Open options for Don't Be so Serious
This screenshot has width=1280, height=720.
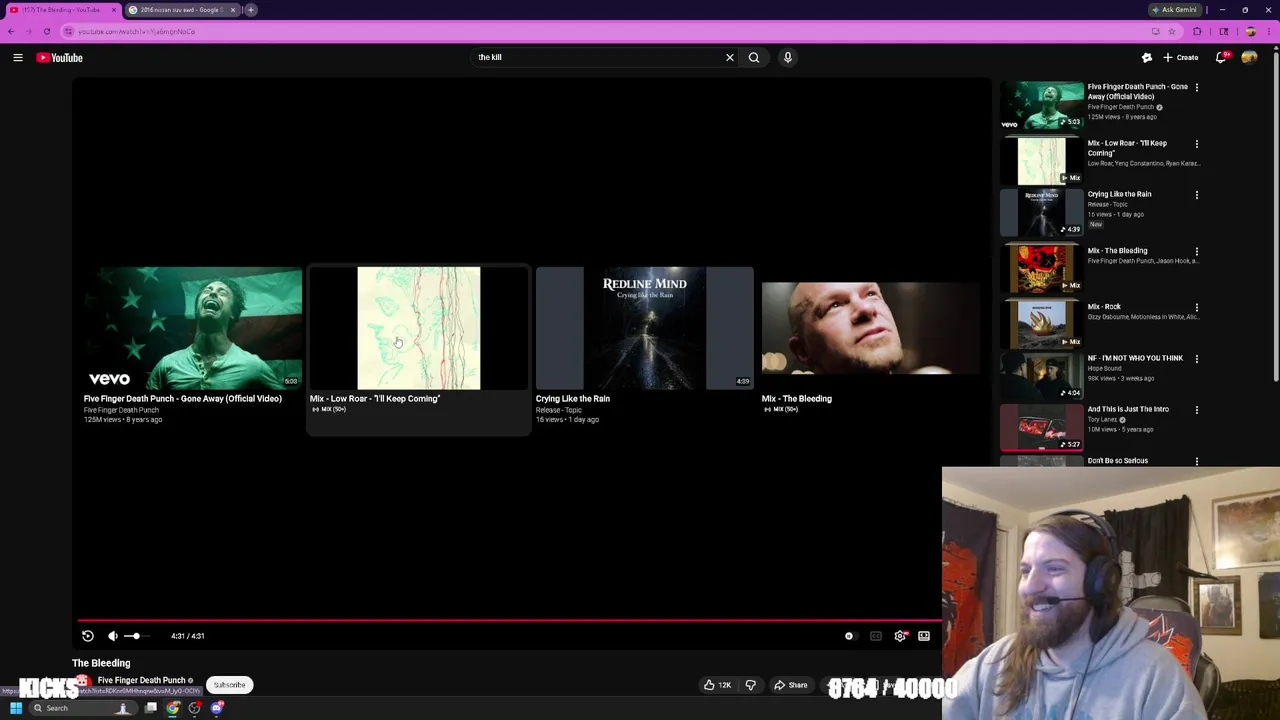coord(1197,461)
